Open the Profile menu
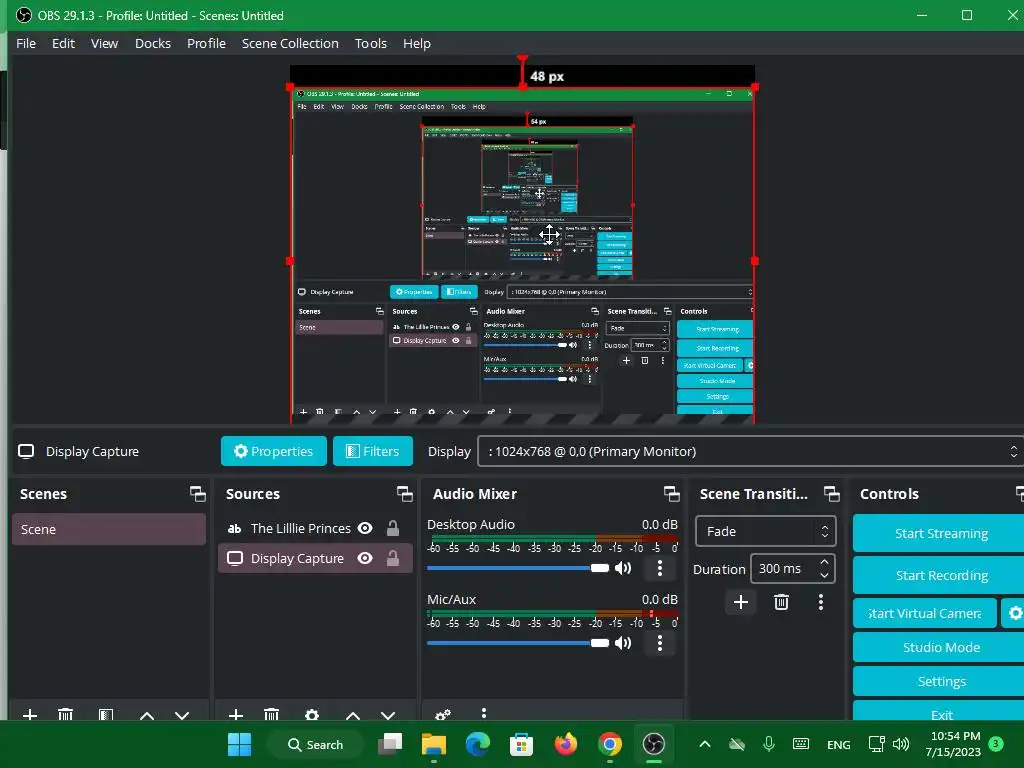The width and height of the screenshot is (1024, 768). pos(206,43)
